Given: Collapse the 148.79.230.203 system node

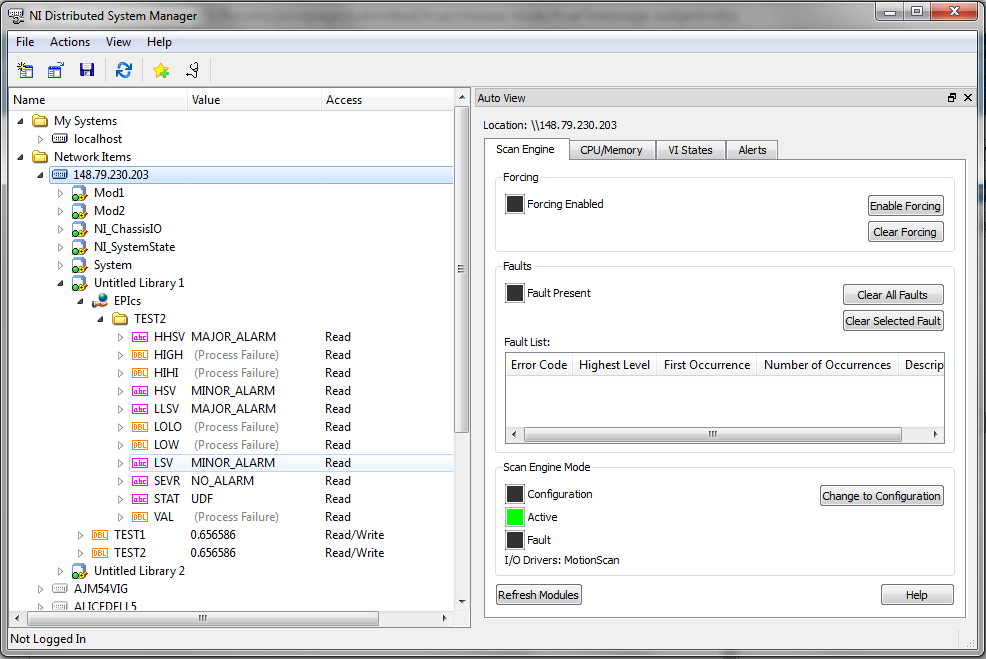Looking at the screenshot, I should pos(40,175).
